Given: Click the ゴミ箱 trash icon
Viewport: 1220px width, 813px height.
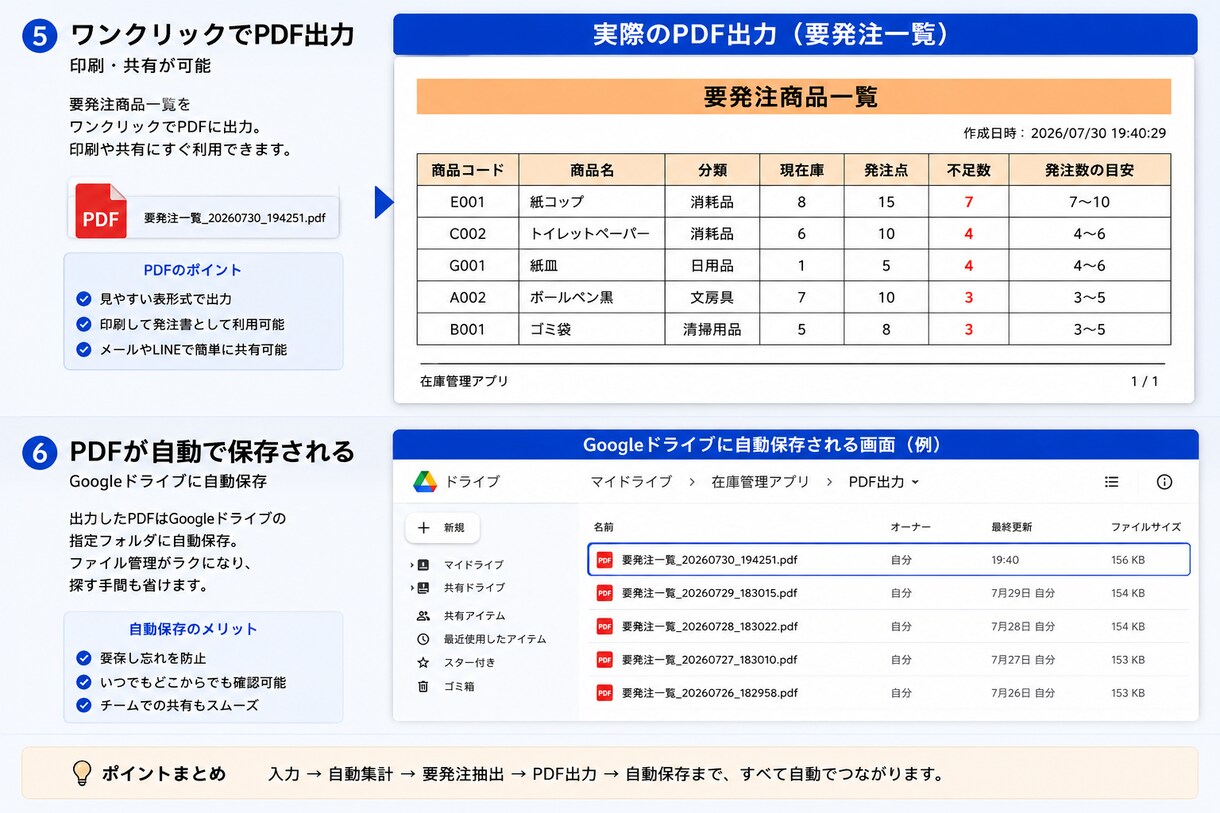Looking at the screenshot, I should tap(423, 686).
